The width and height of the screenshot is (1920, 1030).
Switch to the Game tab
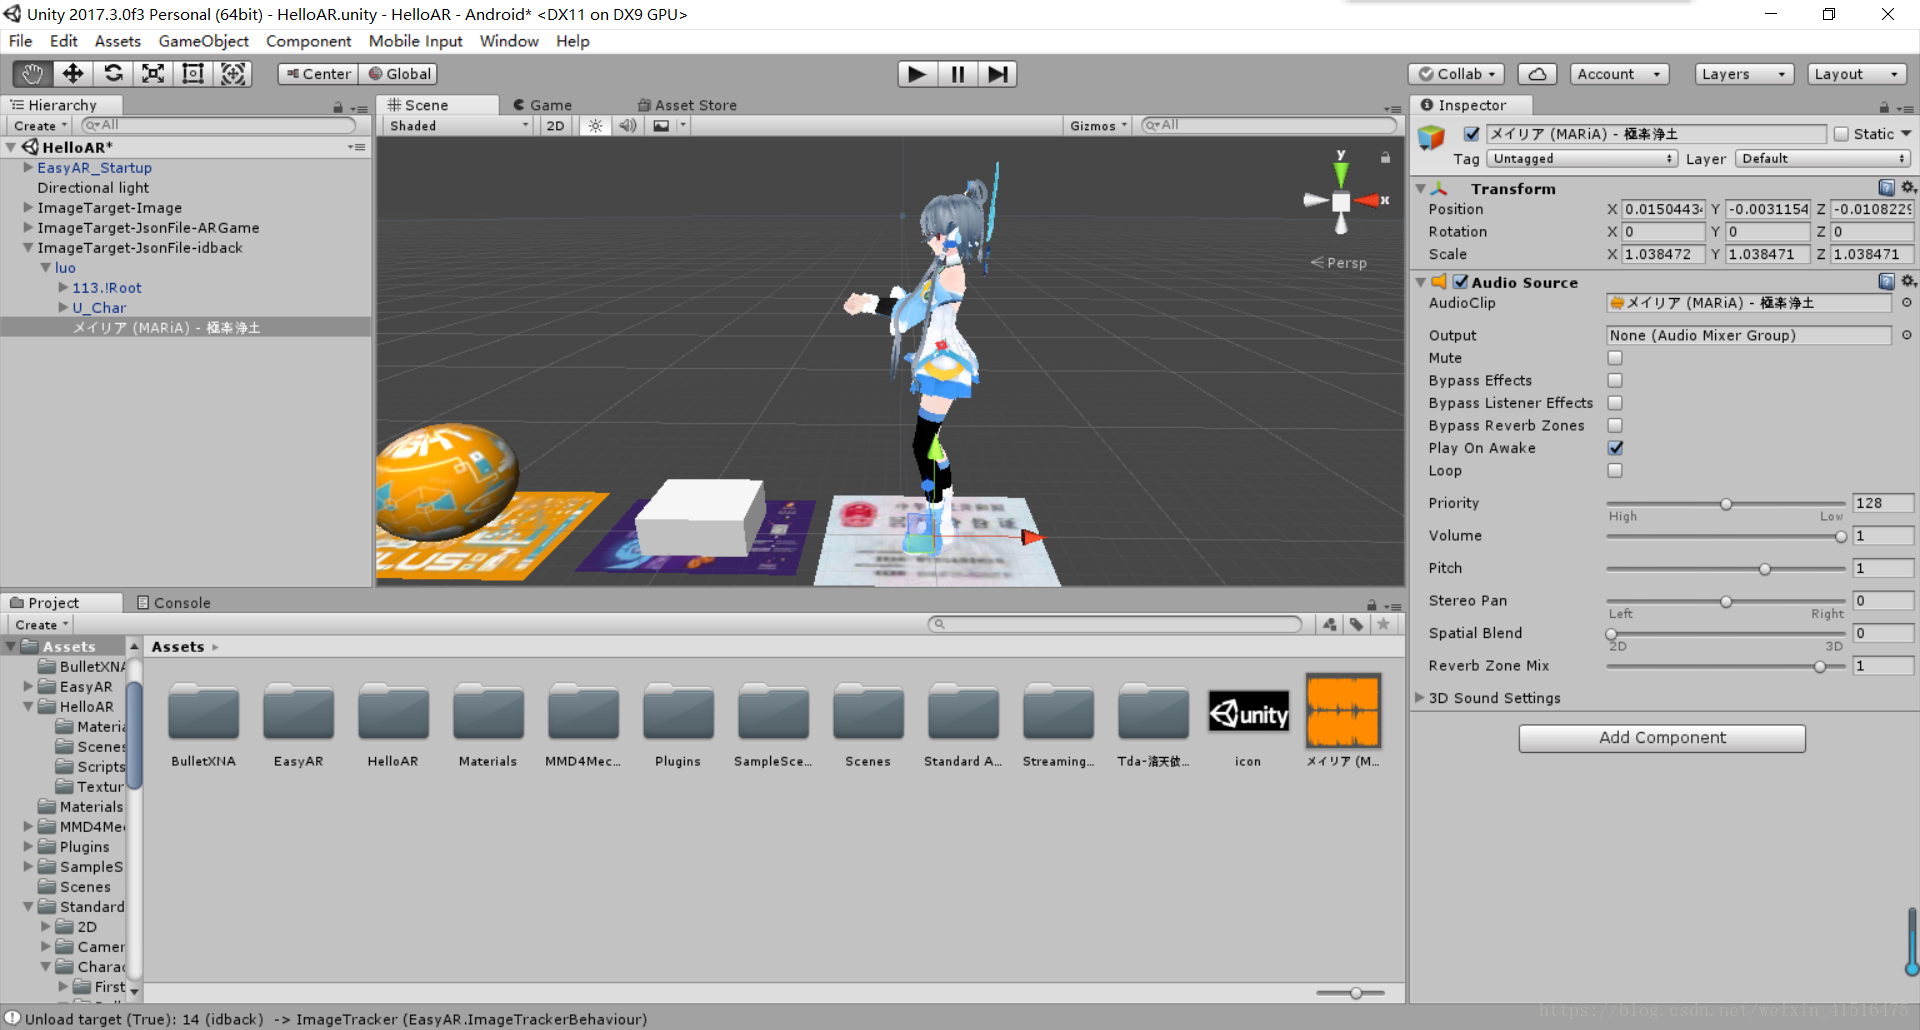(x=543, y=105)
